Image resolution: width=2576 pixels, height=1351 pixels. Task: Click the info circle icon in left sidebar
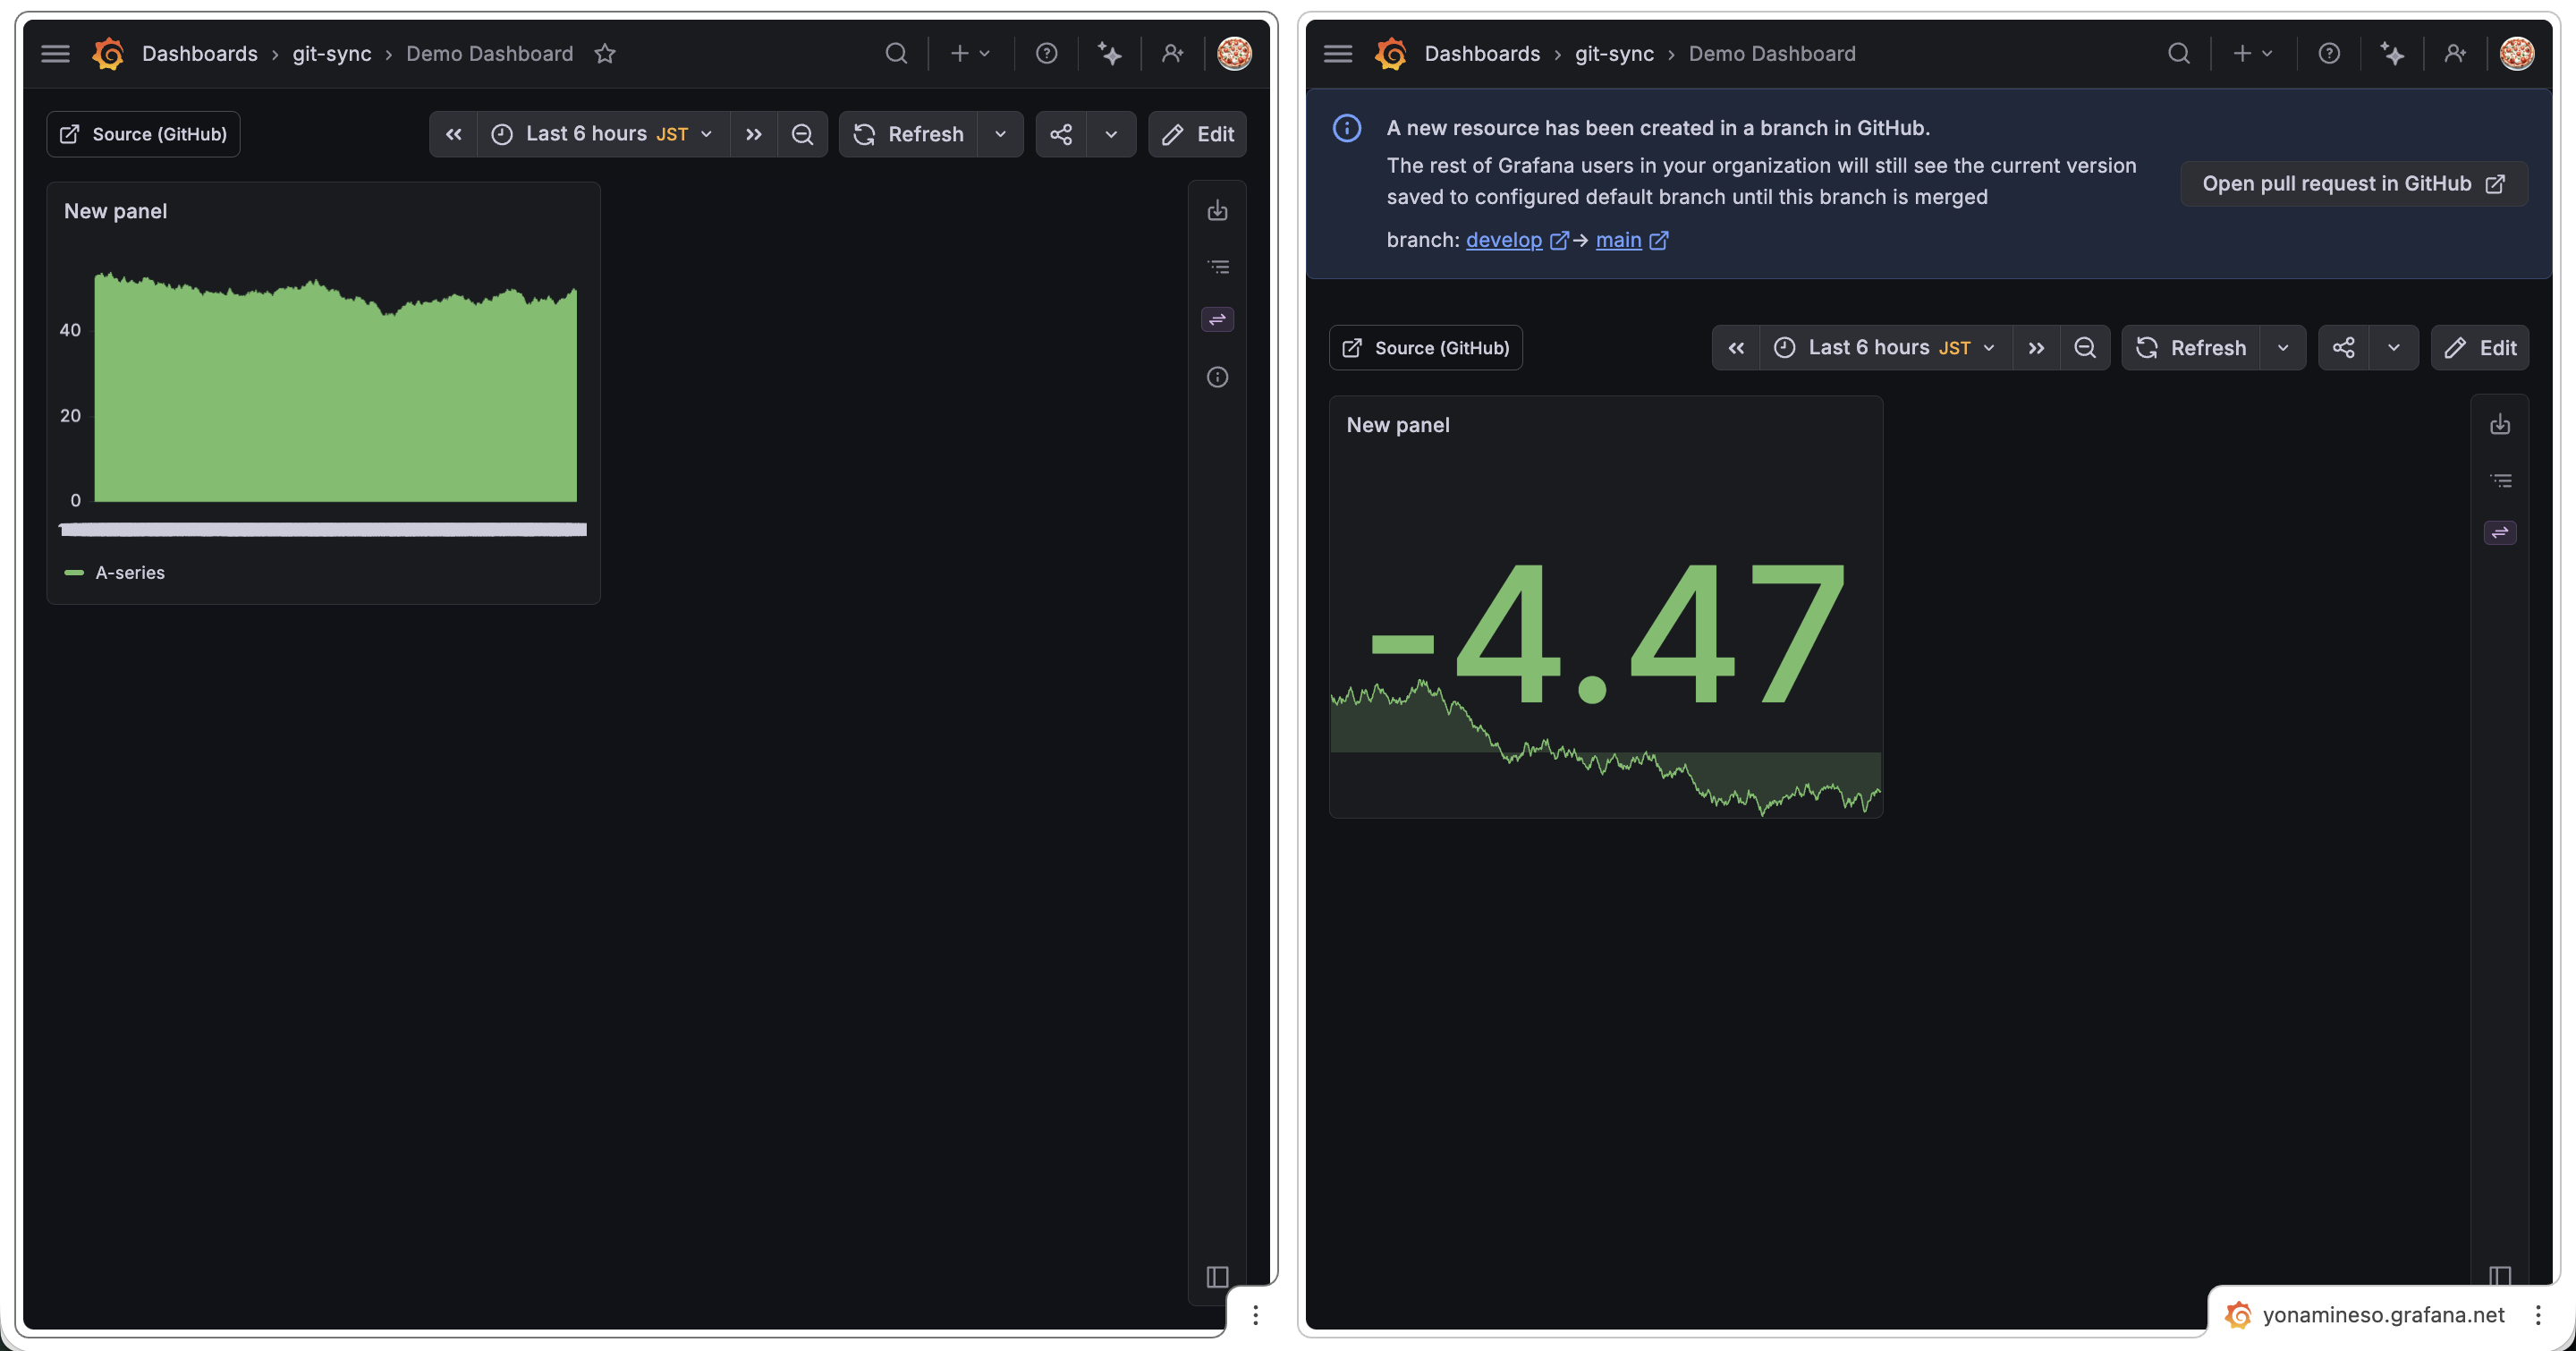click(1217, 377)
